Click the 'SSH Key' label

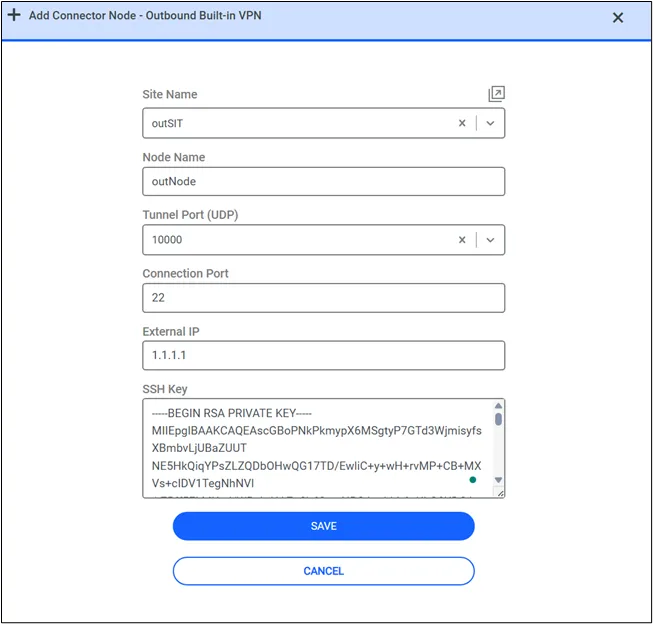[165, 389]
